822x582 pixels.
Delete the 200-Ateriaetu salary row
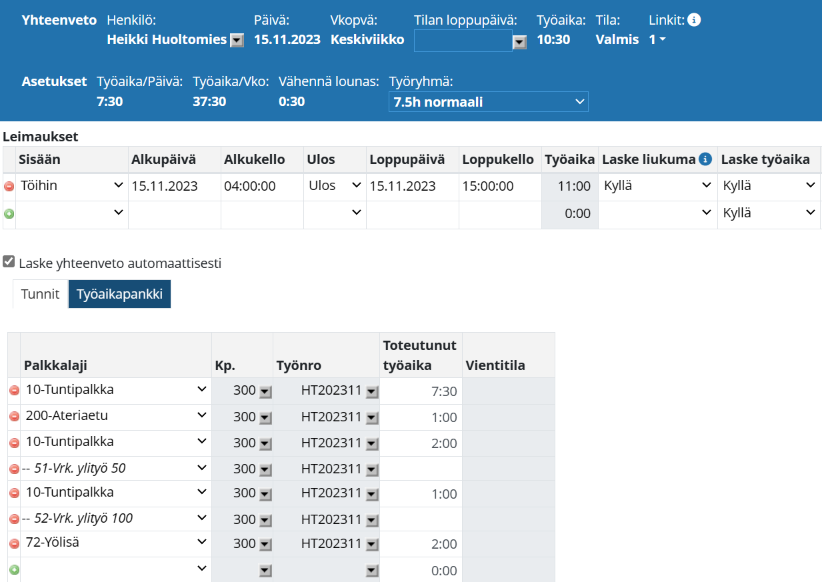click(14, 417)
